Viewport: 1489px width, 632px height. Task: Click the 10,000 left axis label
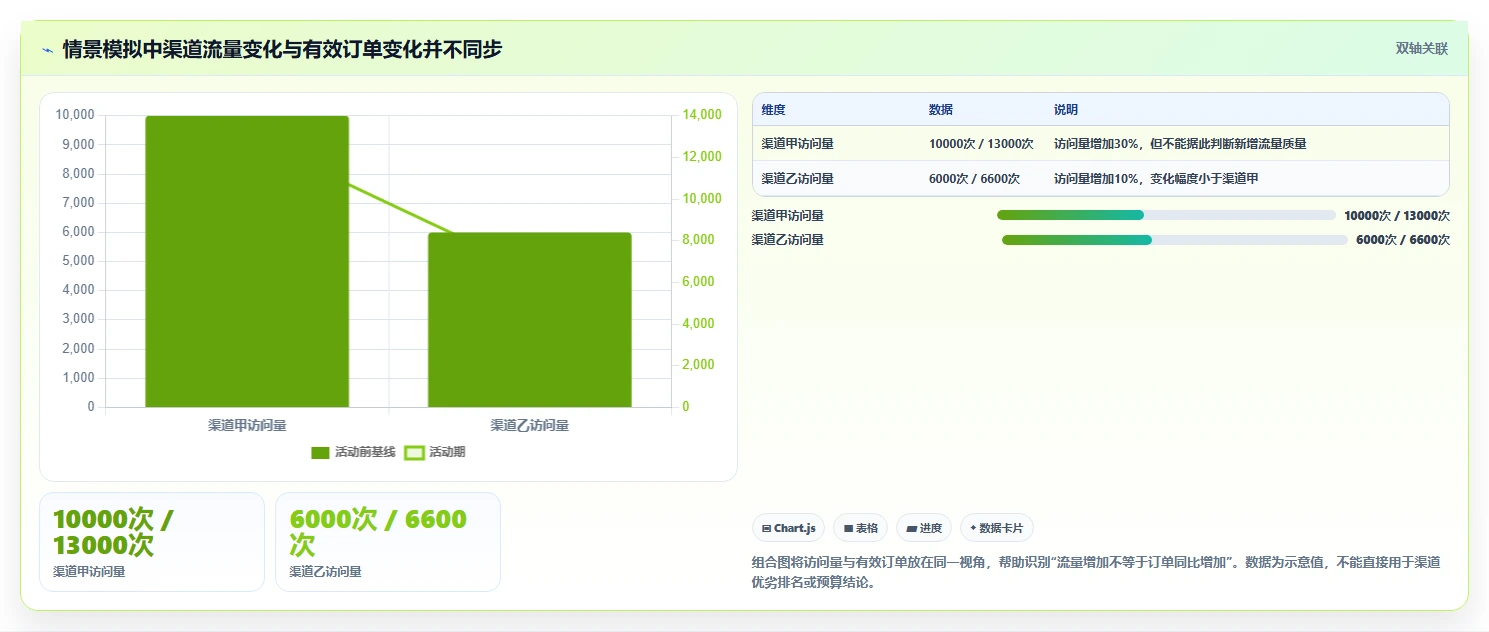click(x=75, y=115)
